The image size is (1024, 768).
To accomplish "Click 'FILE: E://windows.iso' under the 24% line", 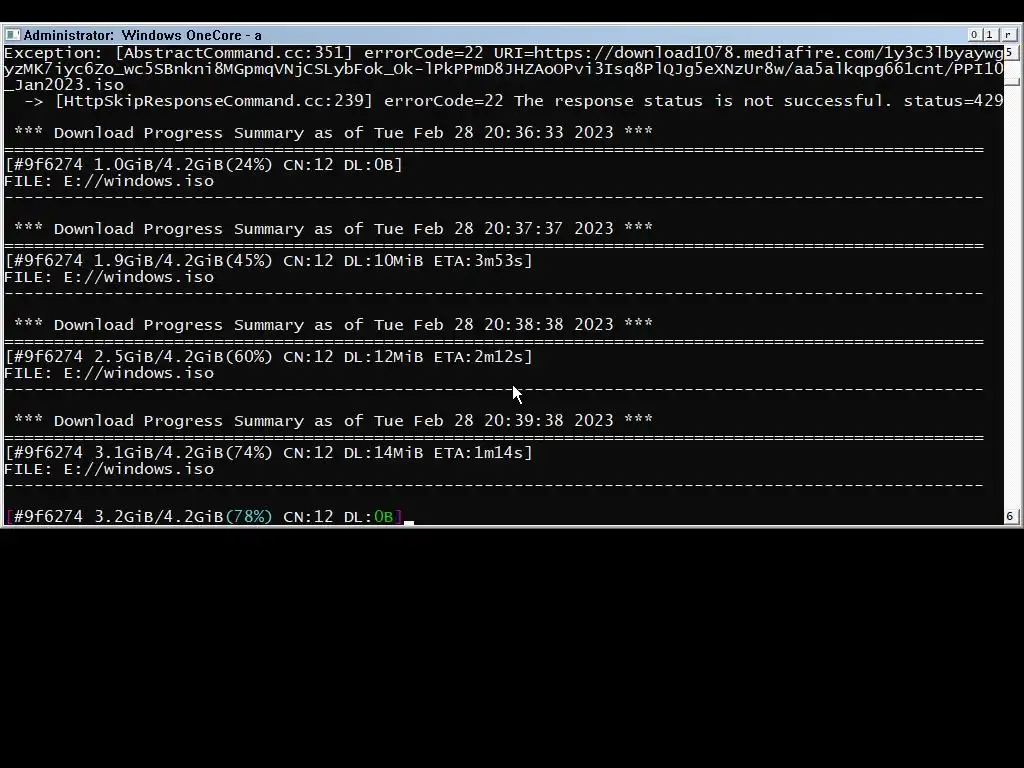I will 109,181.
